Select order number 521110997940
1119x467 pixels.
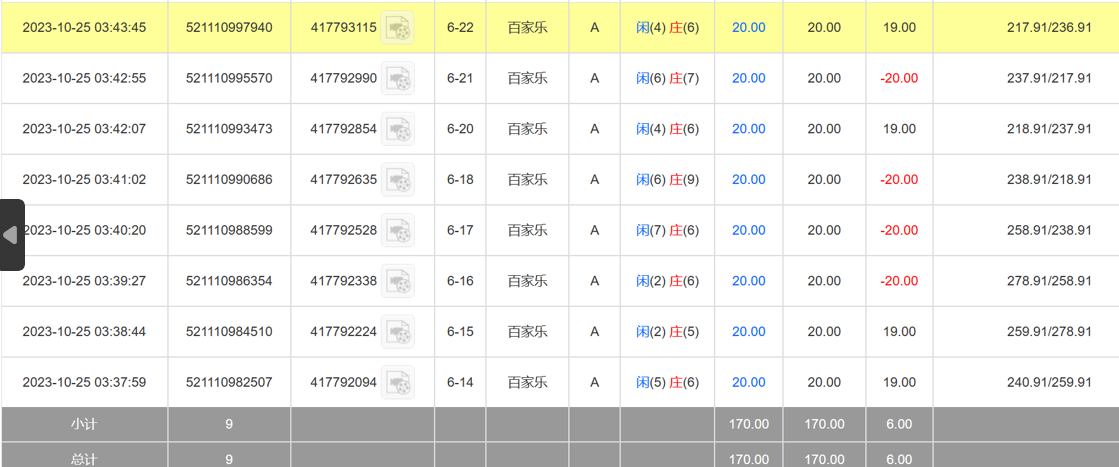229,28
